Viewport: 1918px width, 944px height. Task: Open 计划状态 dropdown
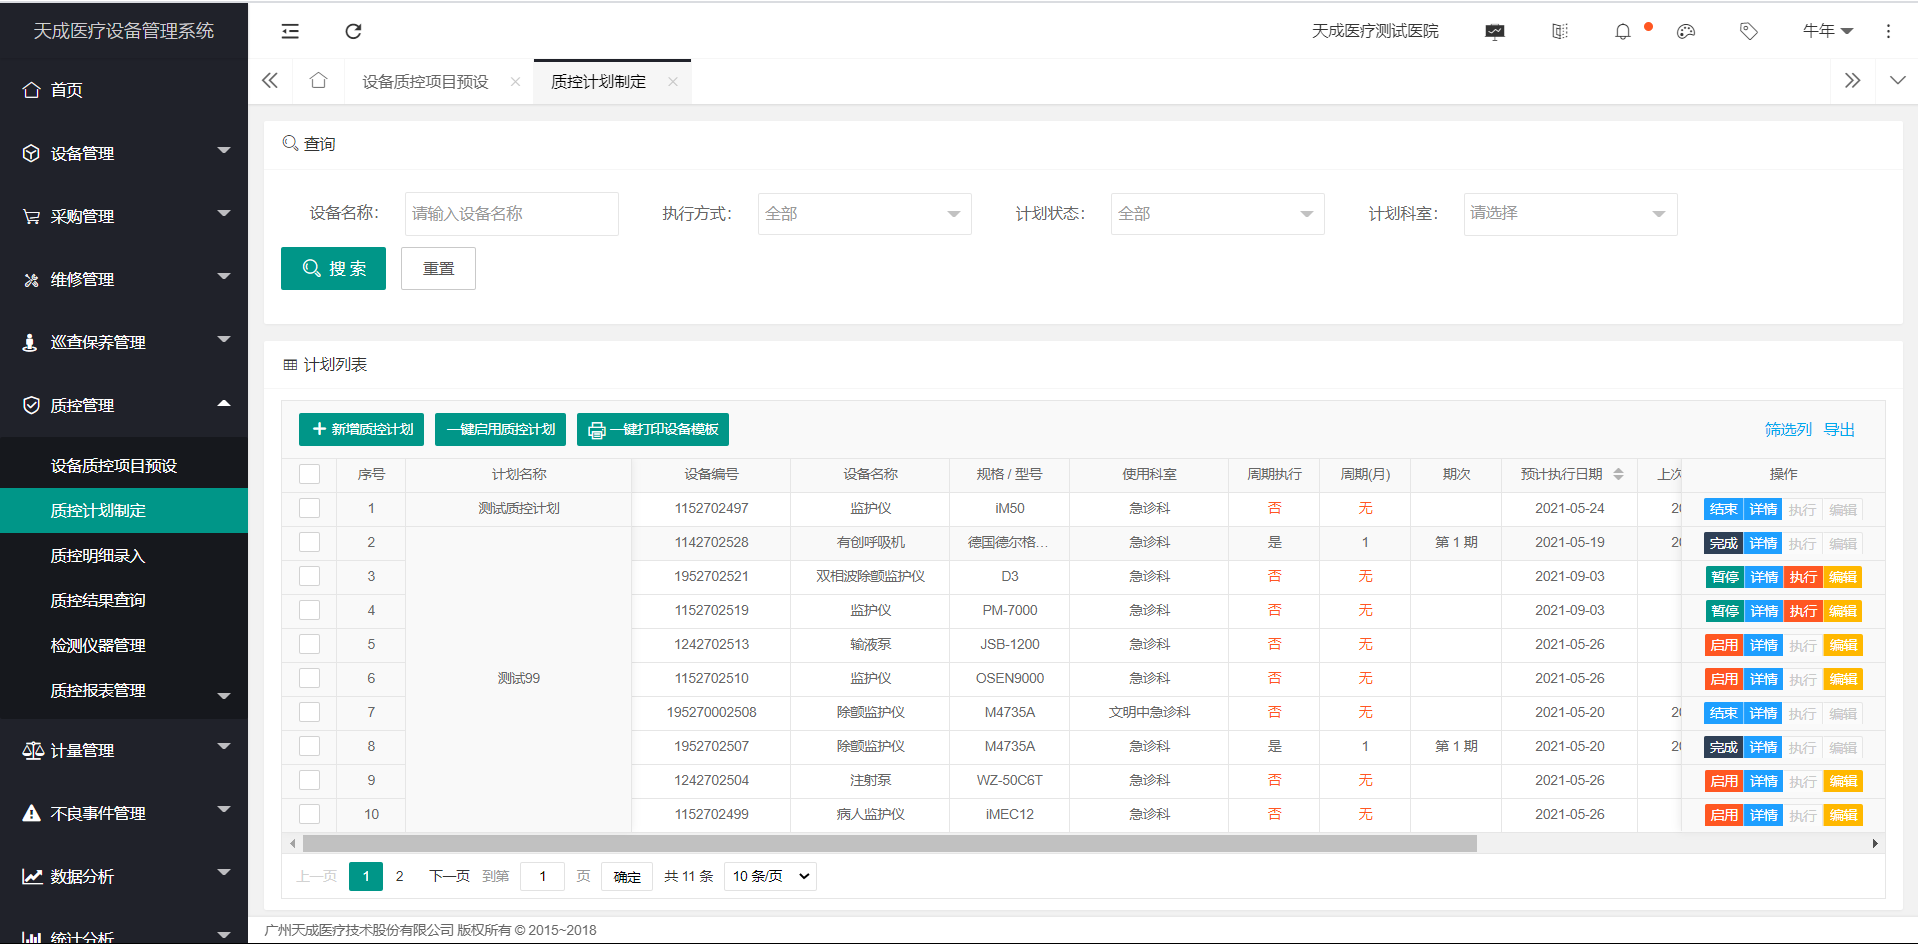tap(1218, 214)
